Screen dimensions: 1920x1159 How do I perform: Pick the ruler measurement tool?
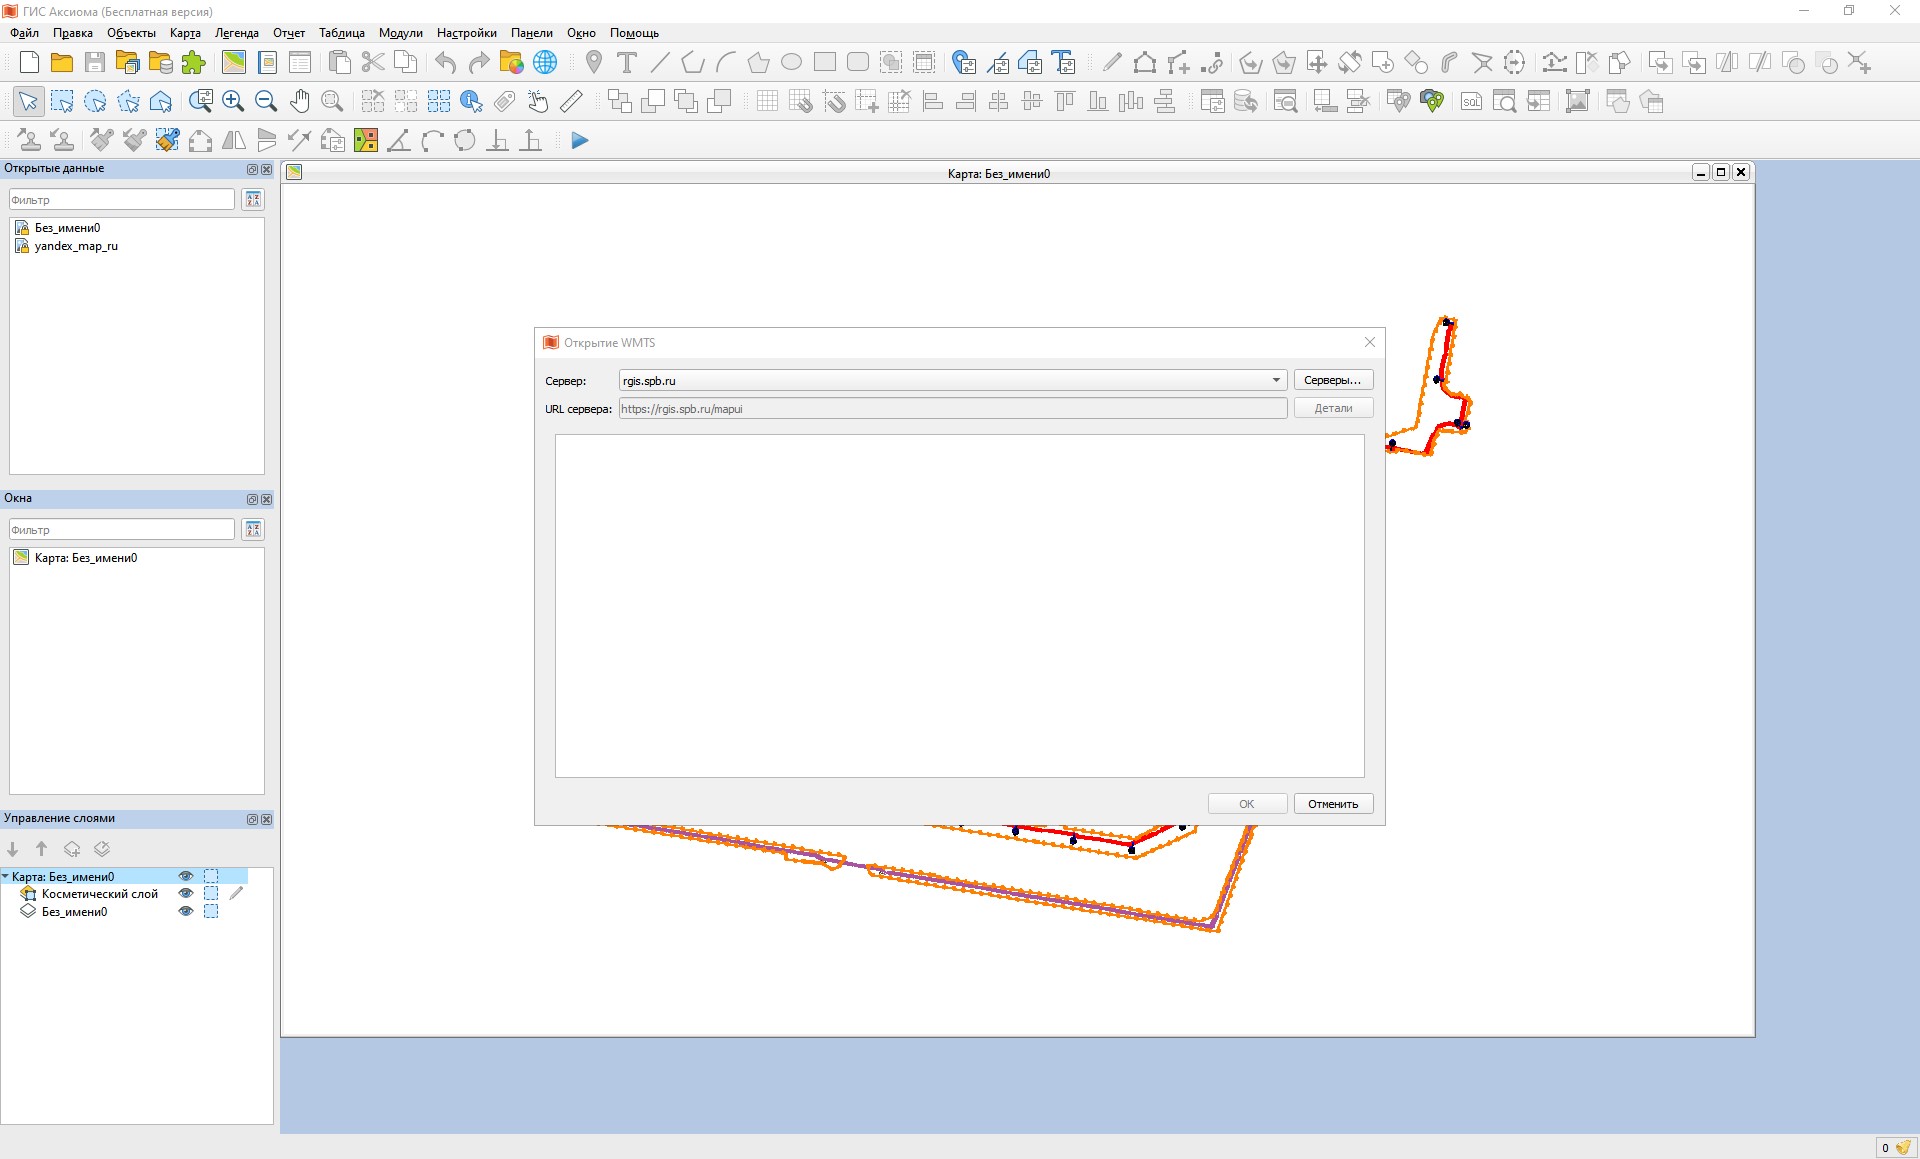point(571,101)
